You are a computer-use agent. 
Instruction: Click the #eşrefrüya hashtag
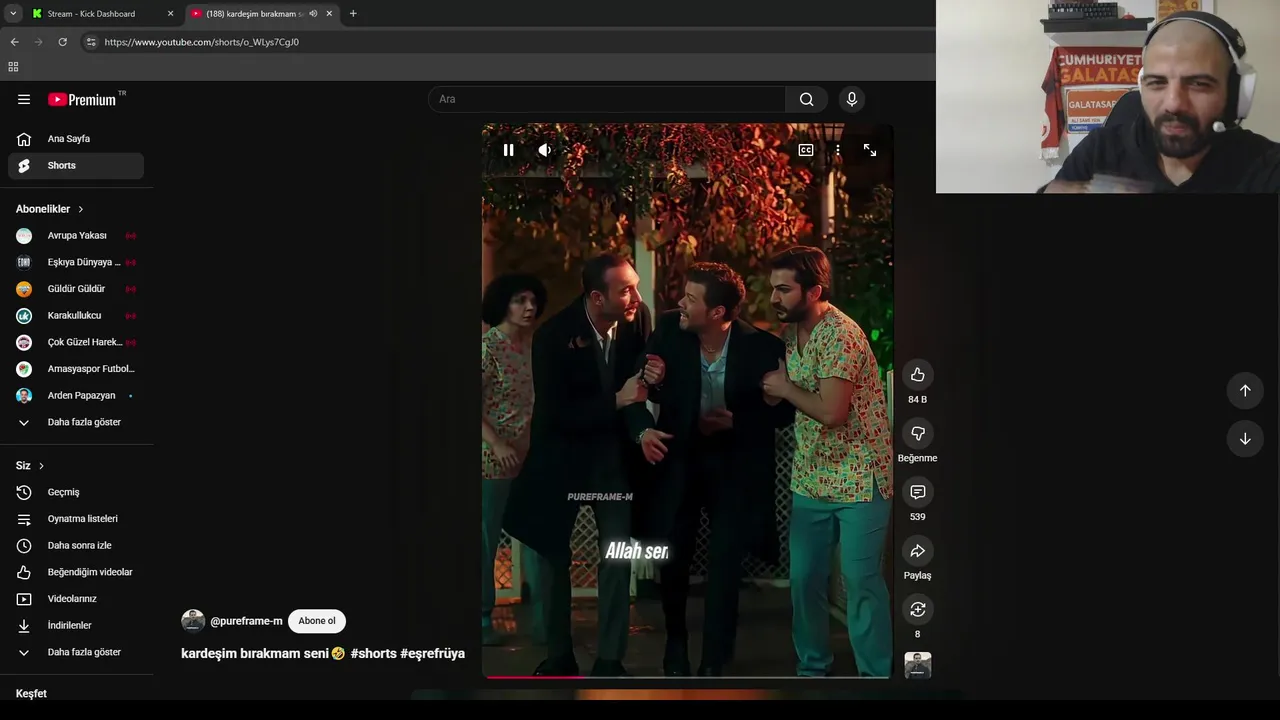432,653
